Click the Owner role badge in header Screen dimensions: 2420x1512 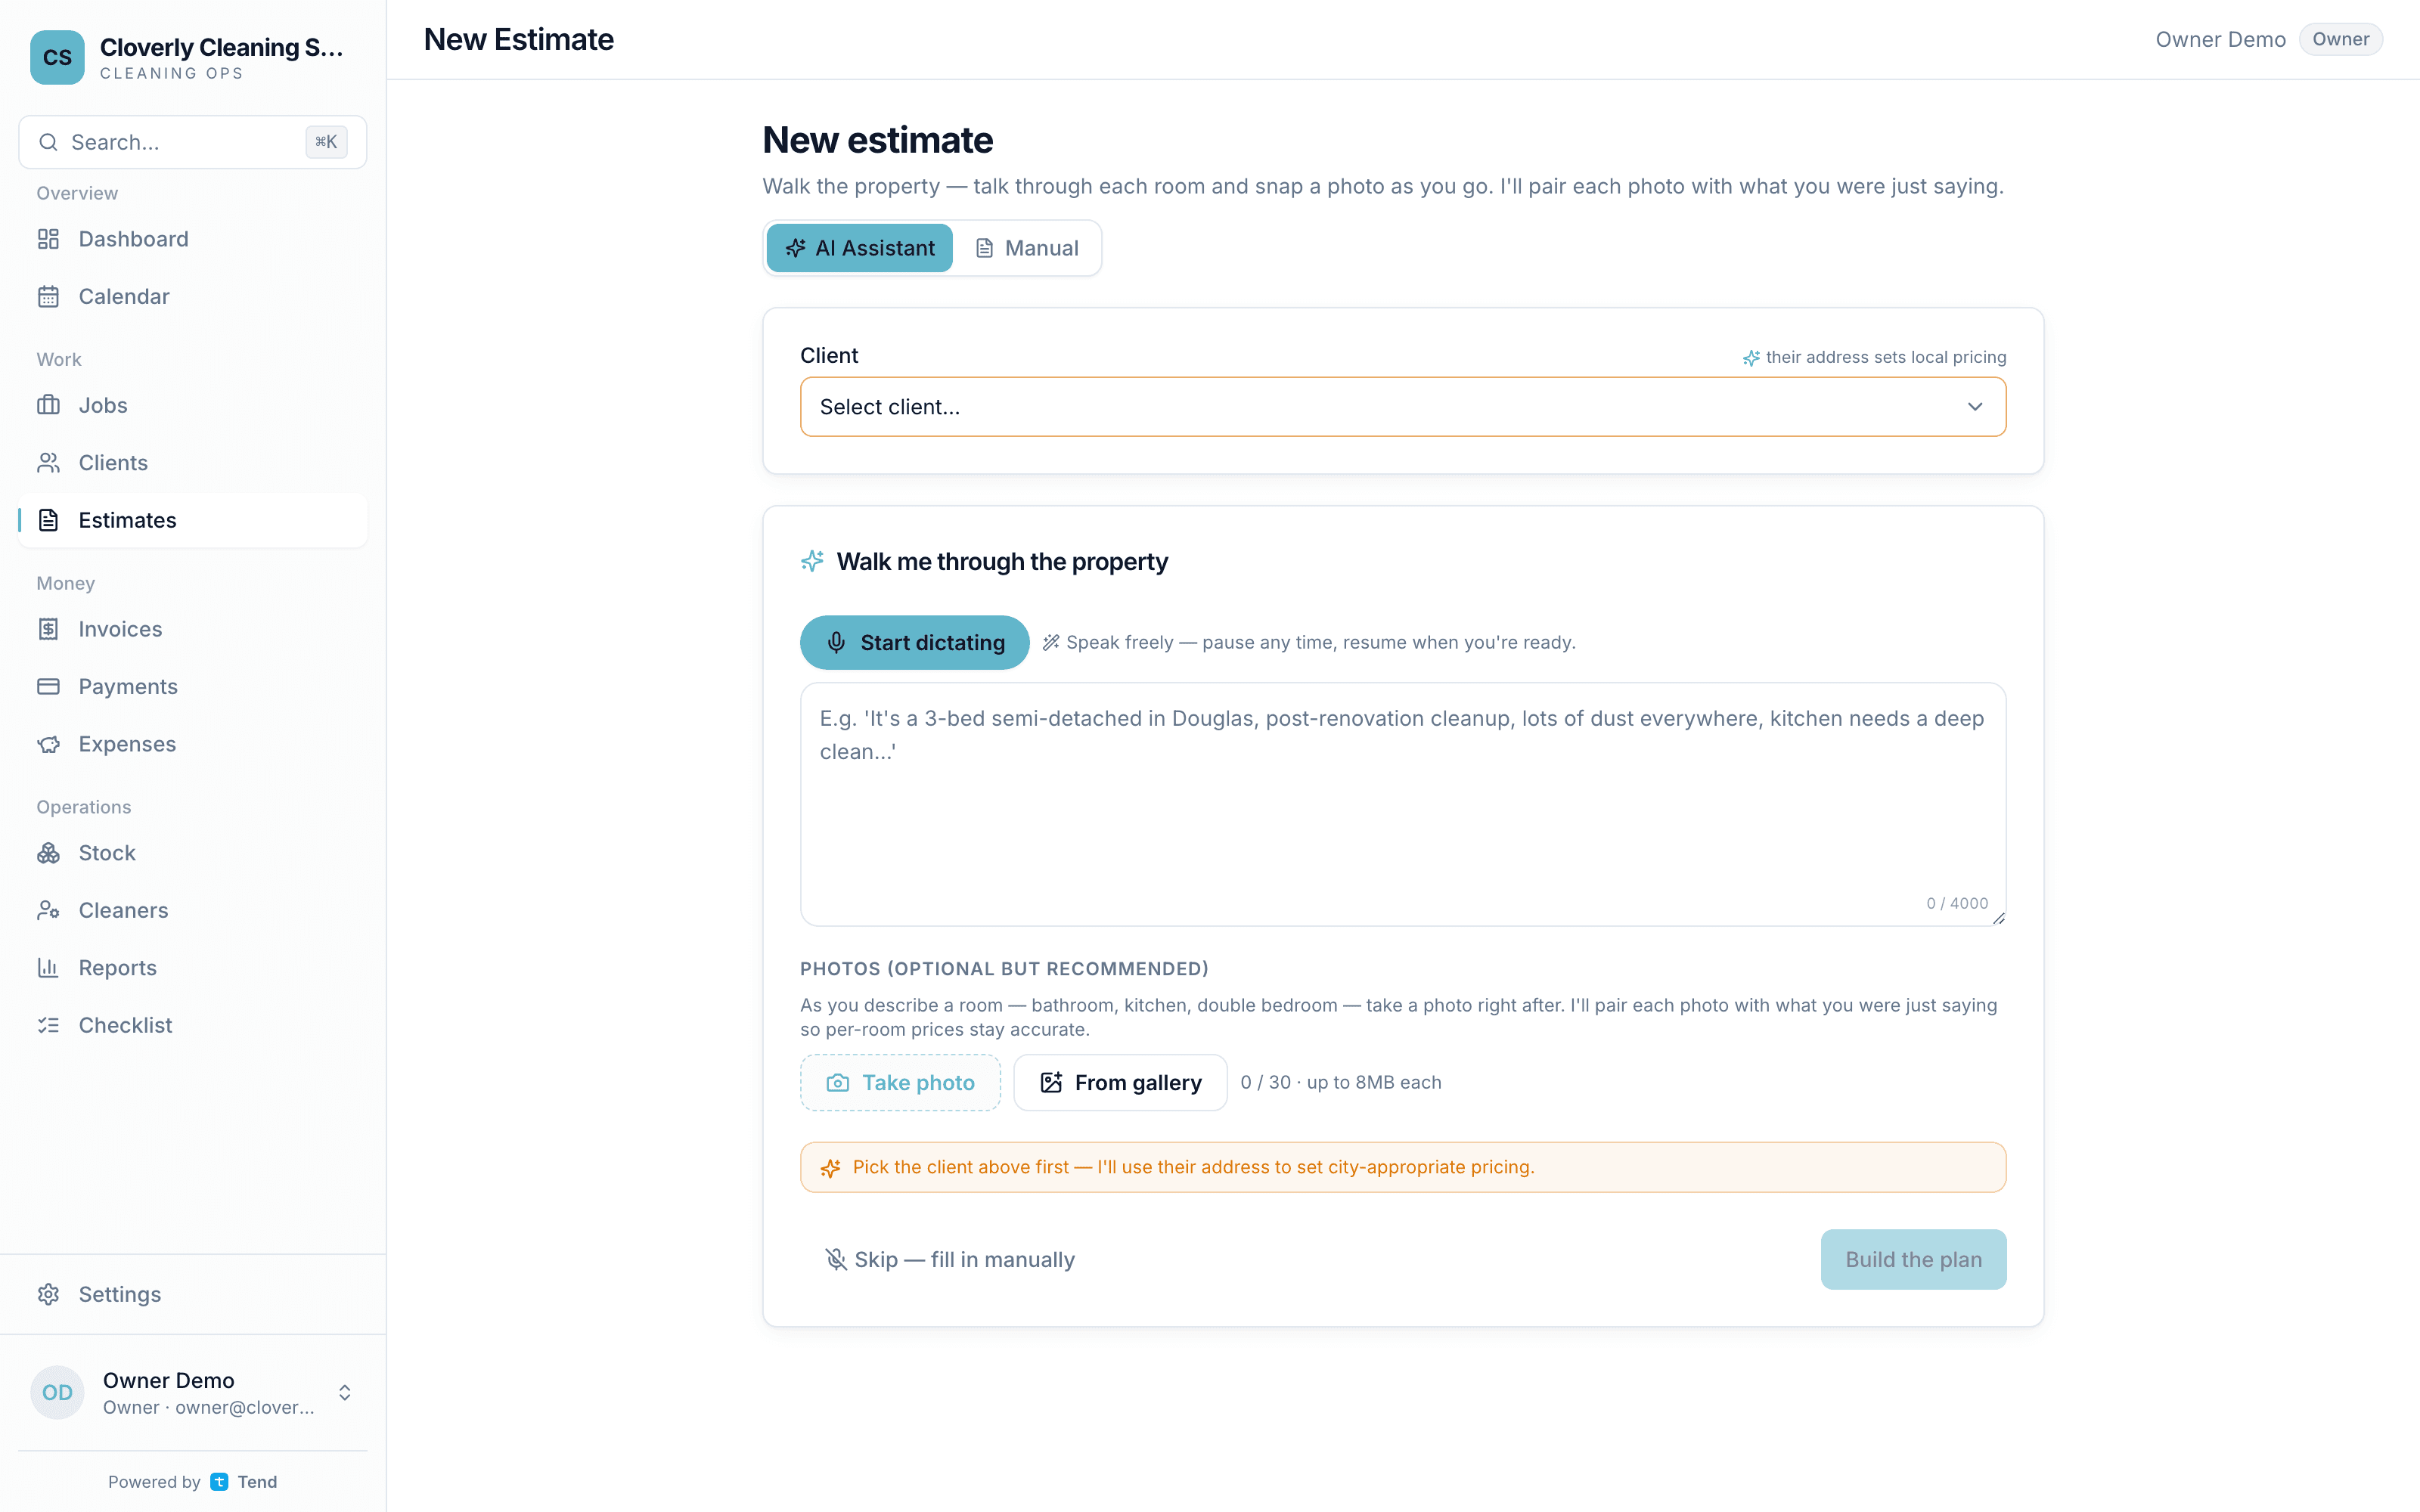coord(2340,39)
